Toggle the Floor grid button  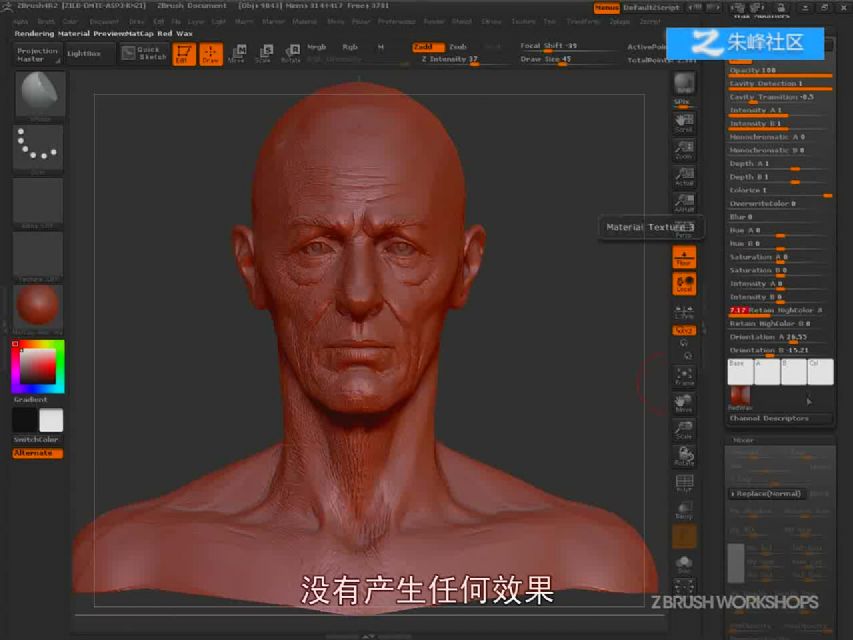coord(684,257)
